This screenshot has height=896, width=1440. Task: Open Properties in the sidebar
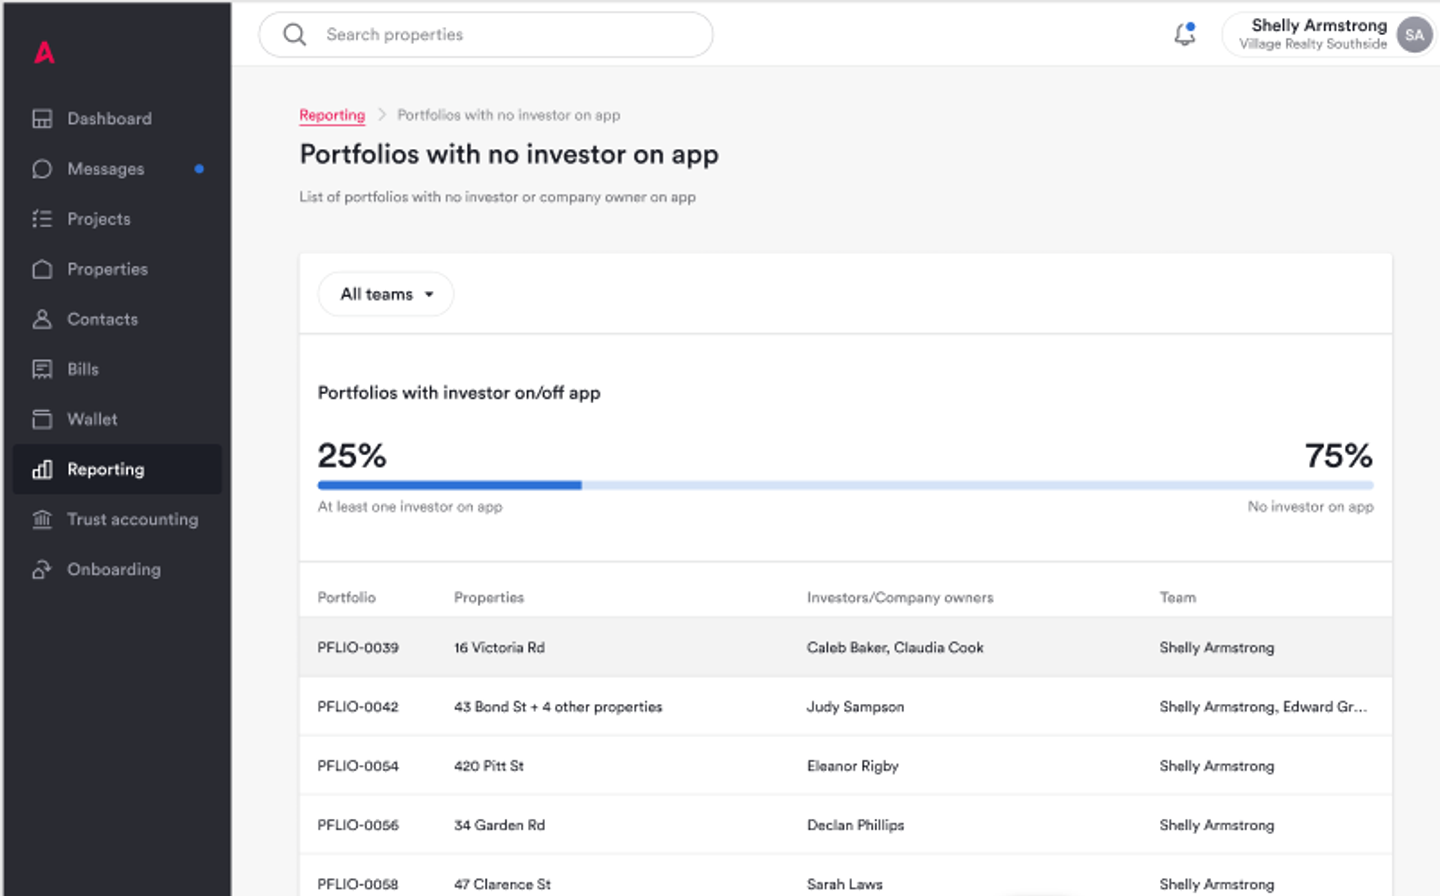tap(107, 269)
